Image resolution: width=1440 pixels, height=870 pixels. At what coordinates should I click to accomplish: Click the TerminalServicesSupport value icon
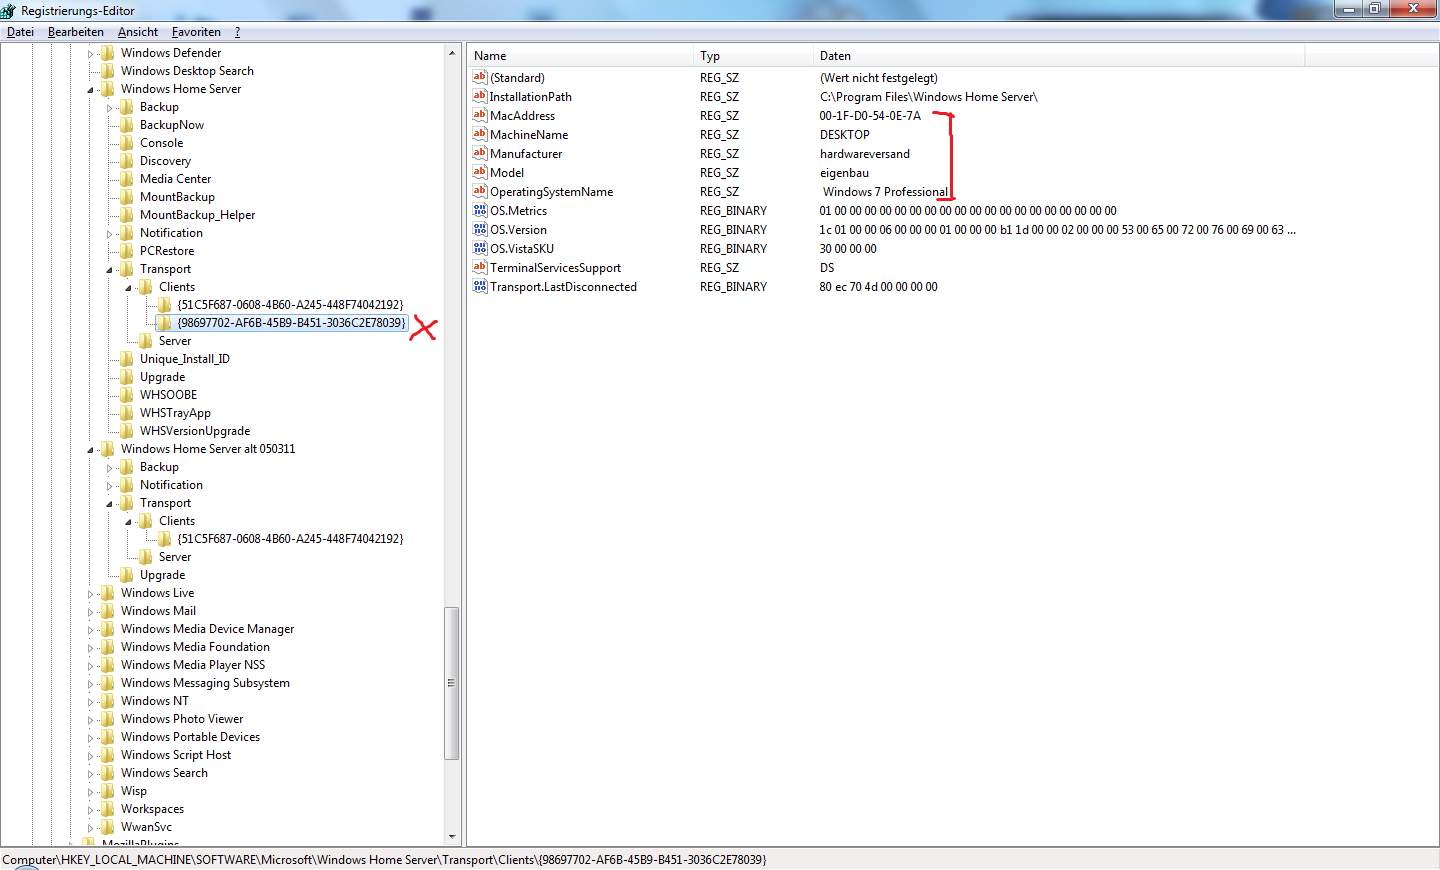coord(480,267)
